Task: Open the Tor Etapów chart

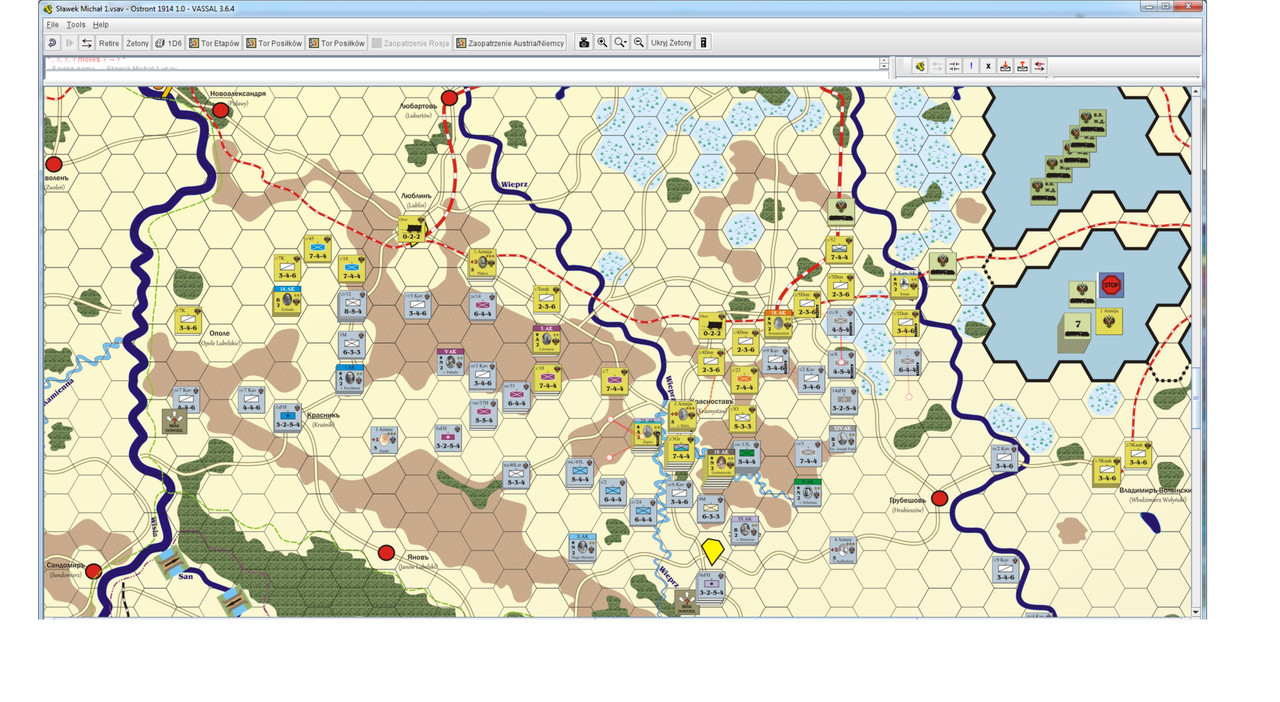Action: (x=215, y=43)
